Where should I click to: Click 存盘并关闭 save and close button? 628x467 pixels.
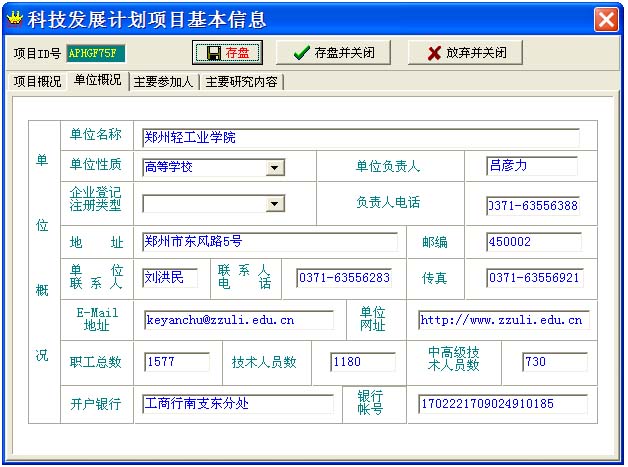point(333,53)
